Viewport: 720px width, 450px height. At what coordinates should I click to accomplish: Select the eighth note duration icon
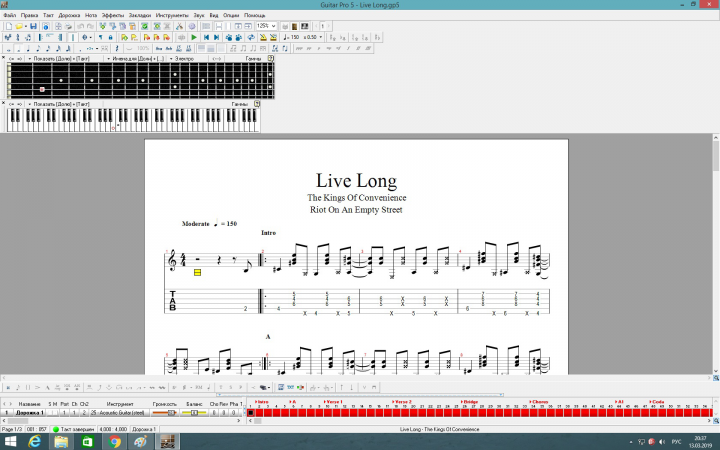38,48
